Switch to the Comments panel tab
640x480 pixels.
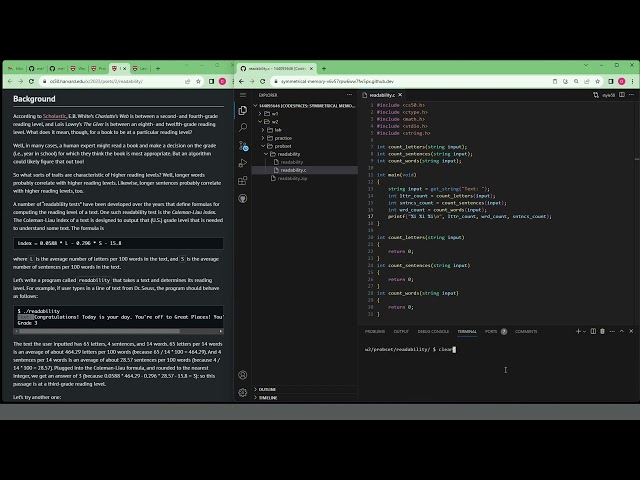[x=526, y=331]
